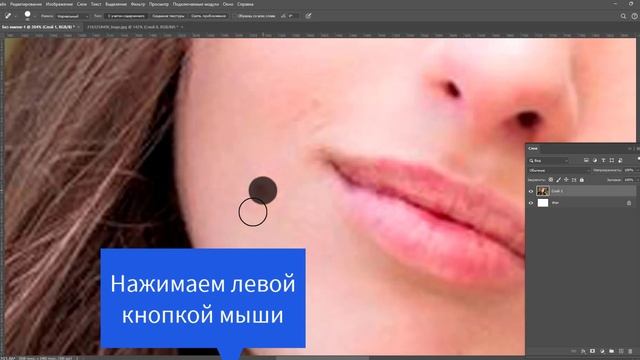Lock artboard nesting icon
Image resolution: width=640 pixels, height=360 pixels.
[574, 180]
